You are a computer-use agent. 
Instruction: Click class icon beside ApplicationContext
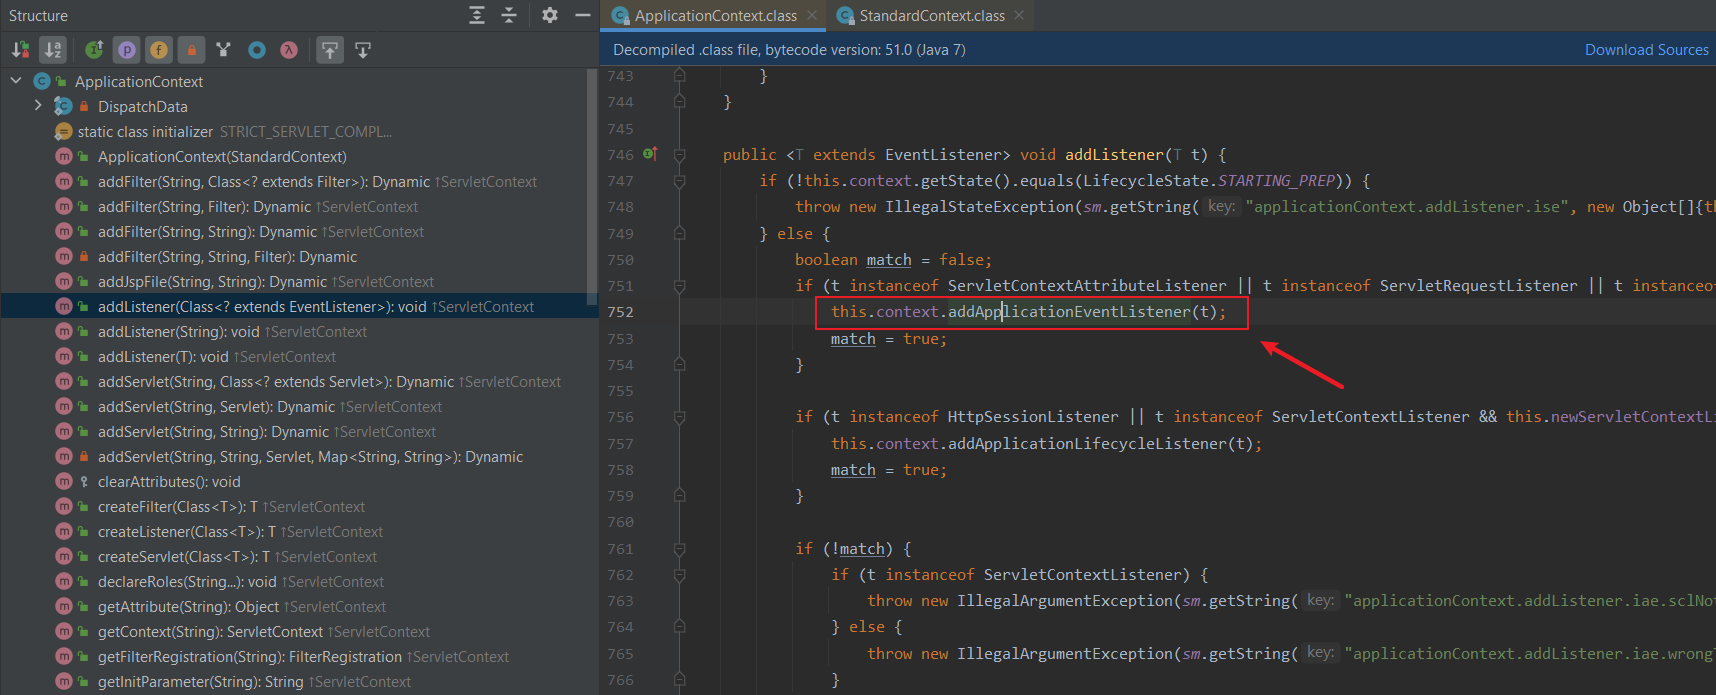tap(42, 81)
